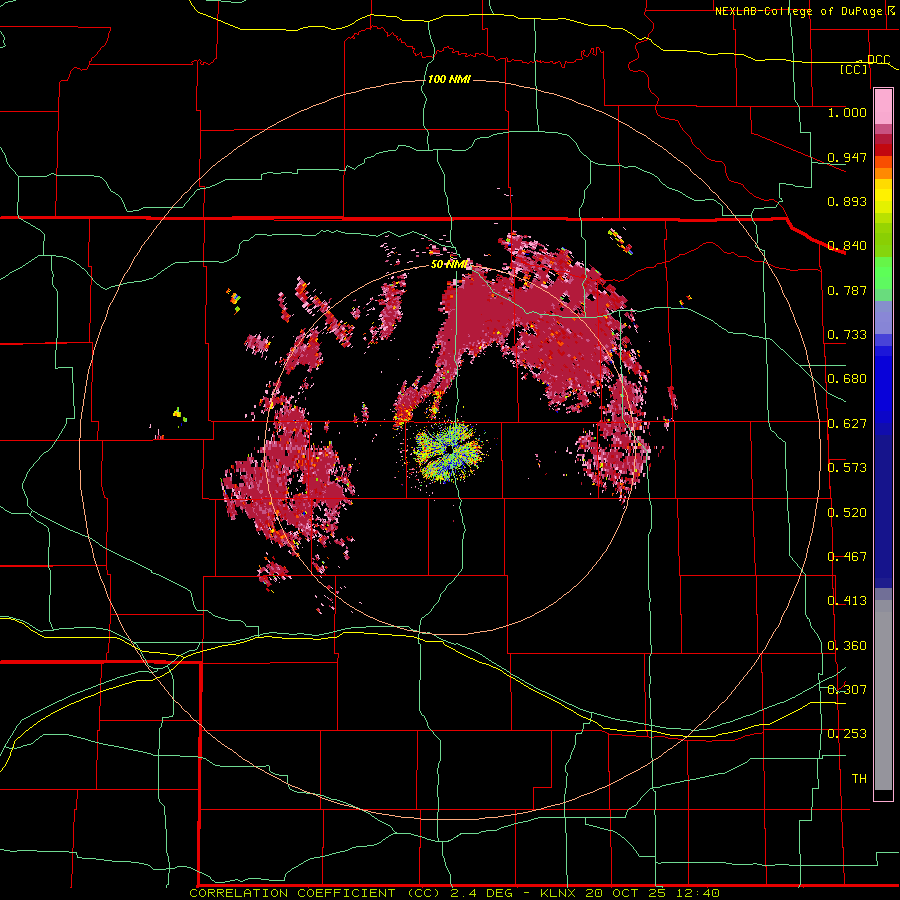Click the KLNX 20 OCT 25 12:40 timestamp
The height and width of the screenshot is (900, 900).
click(x=630, y=893)
